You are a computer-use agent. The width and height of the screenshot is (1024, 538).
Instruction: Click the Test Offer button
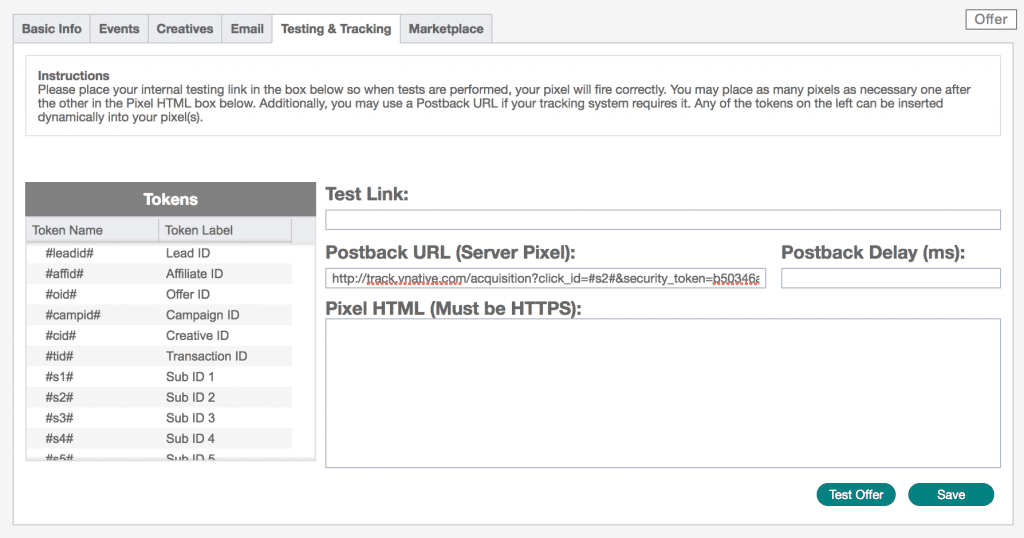coord(856,495)
